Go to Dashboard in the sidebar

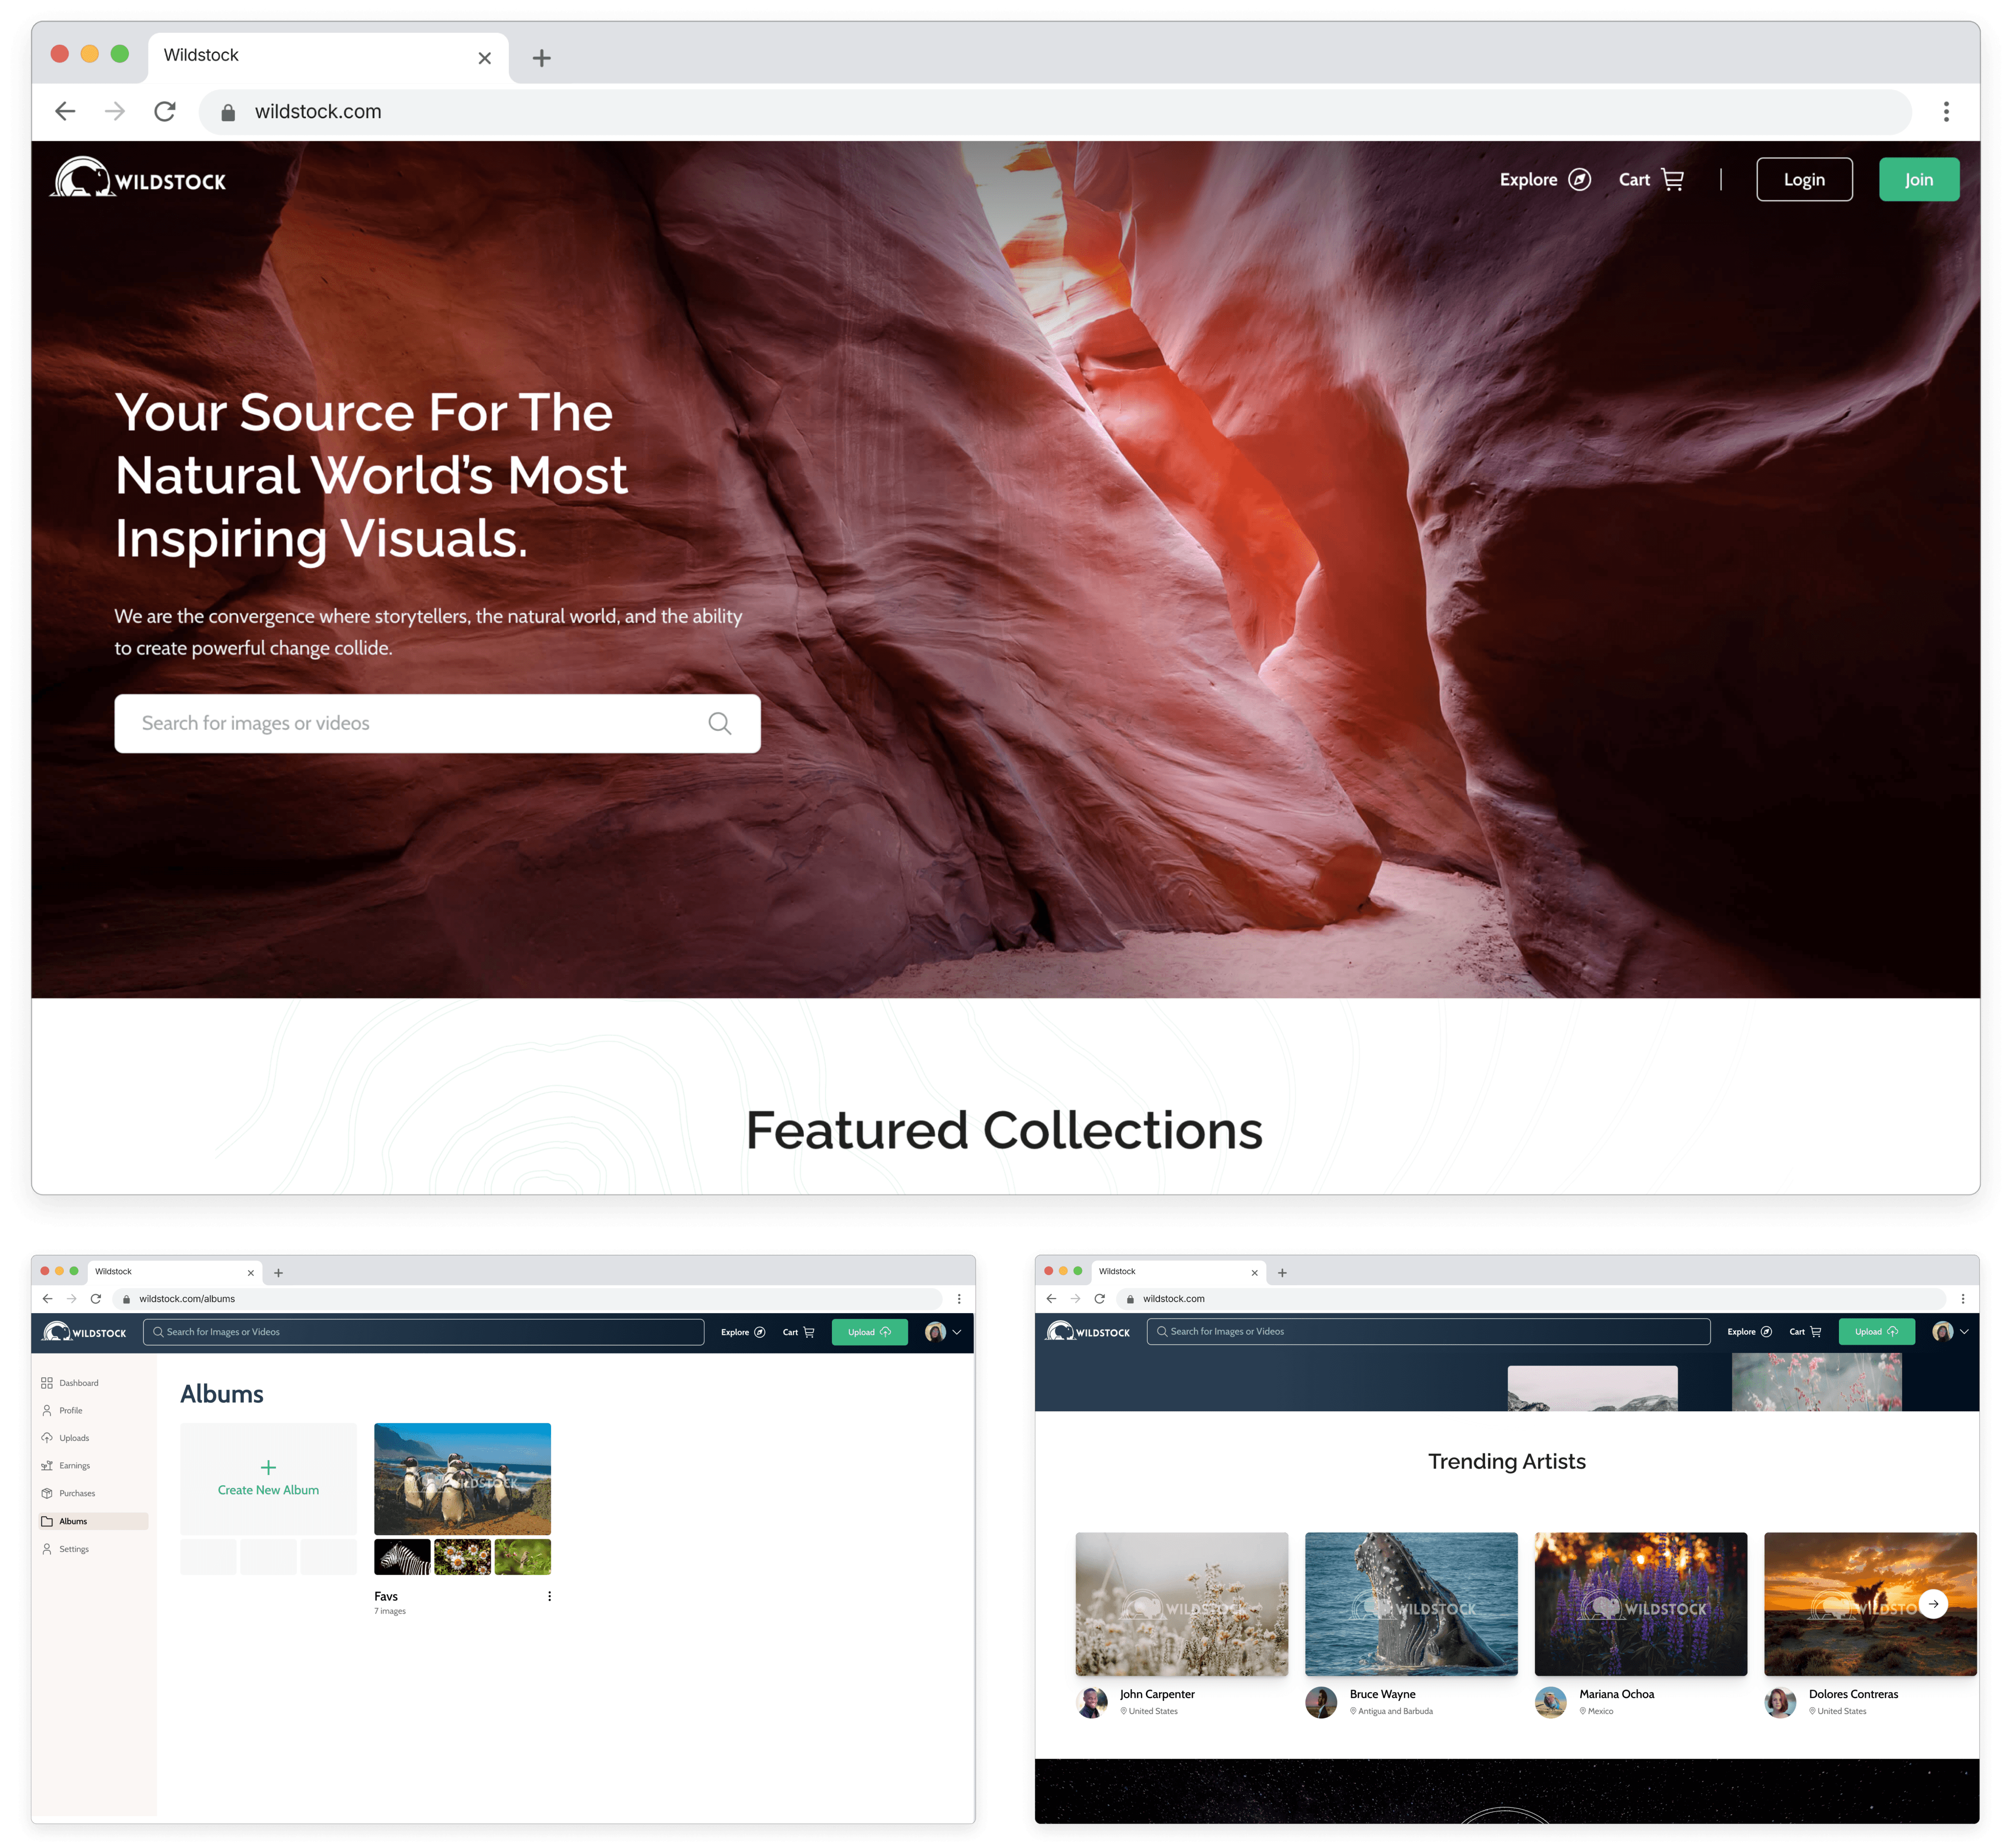coord(78,1383)
